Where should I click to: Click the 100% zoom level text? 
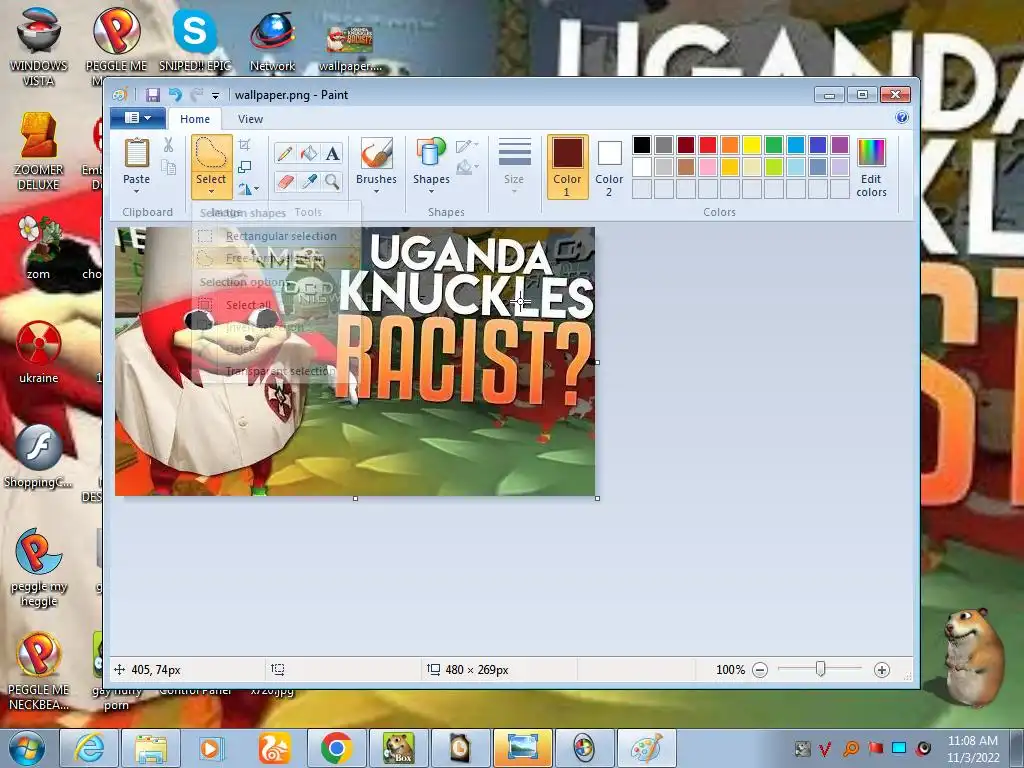click(730, 670)
